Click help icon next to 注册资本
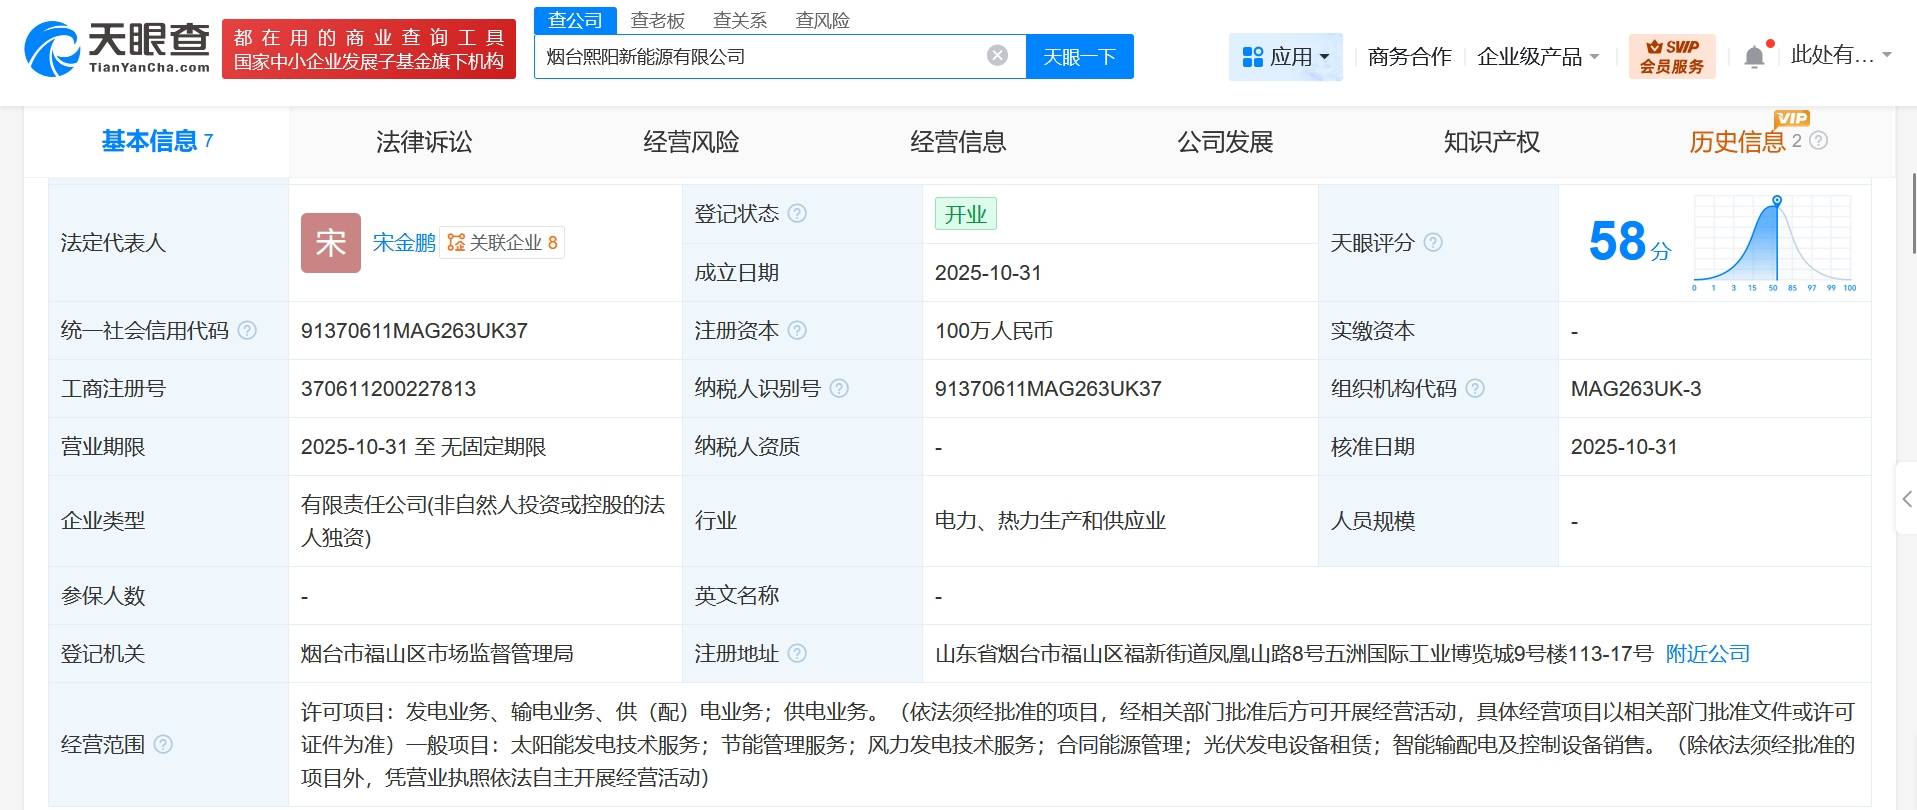1917x810 pixels. 797,330
